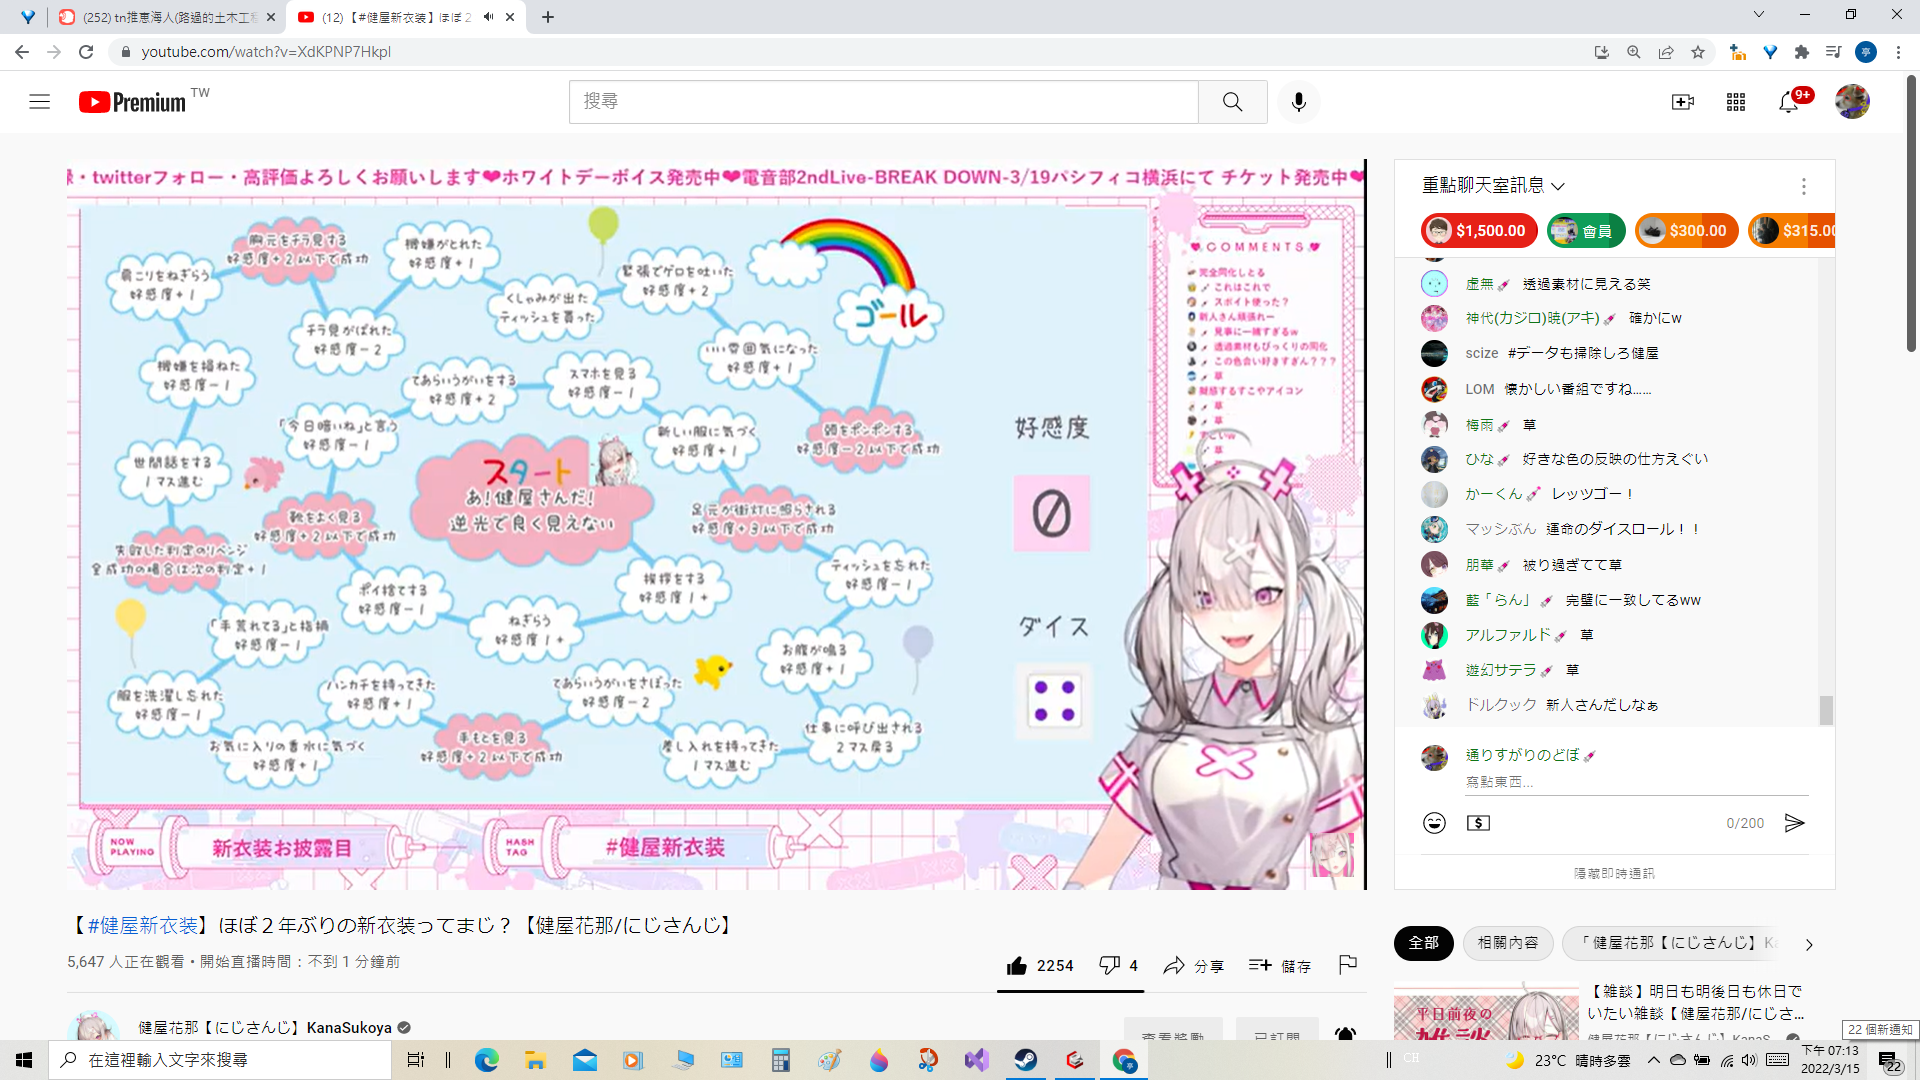The image size is (1920, 1080).
Task: Open the chat emoji picker
Action: tap(1434, 822)
